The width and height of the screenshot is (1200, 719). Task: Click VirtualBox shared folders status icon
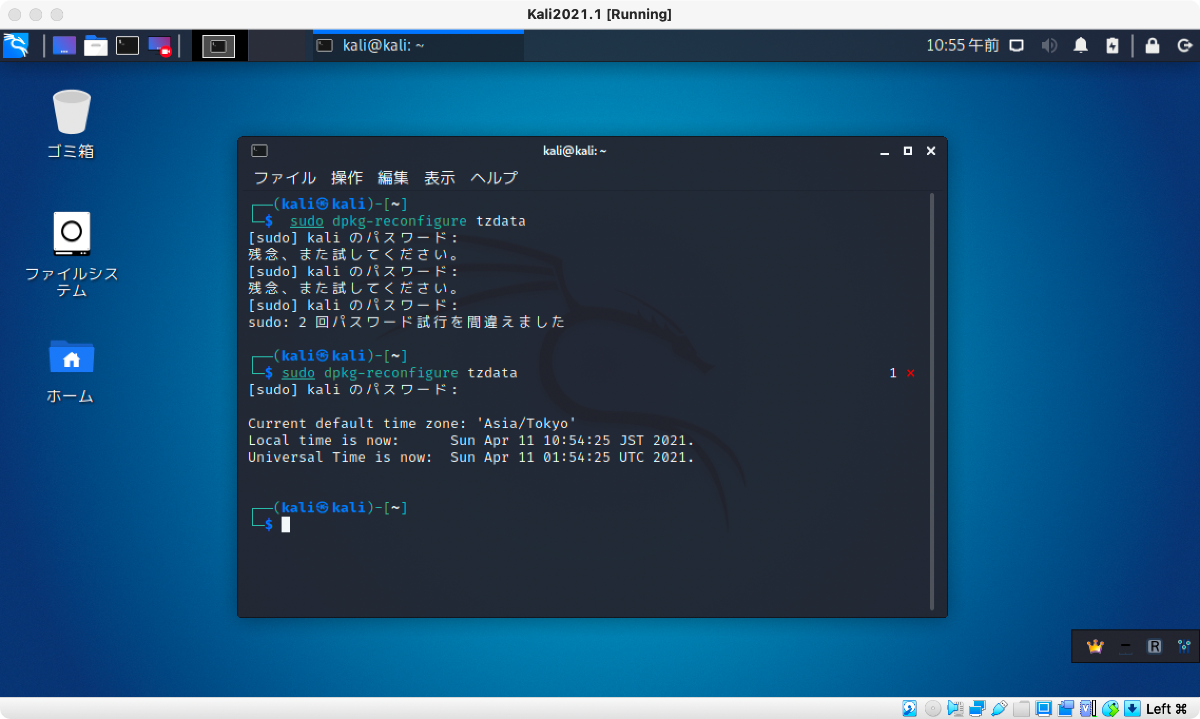(x=1021, y=708)
